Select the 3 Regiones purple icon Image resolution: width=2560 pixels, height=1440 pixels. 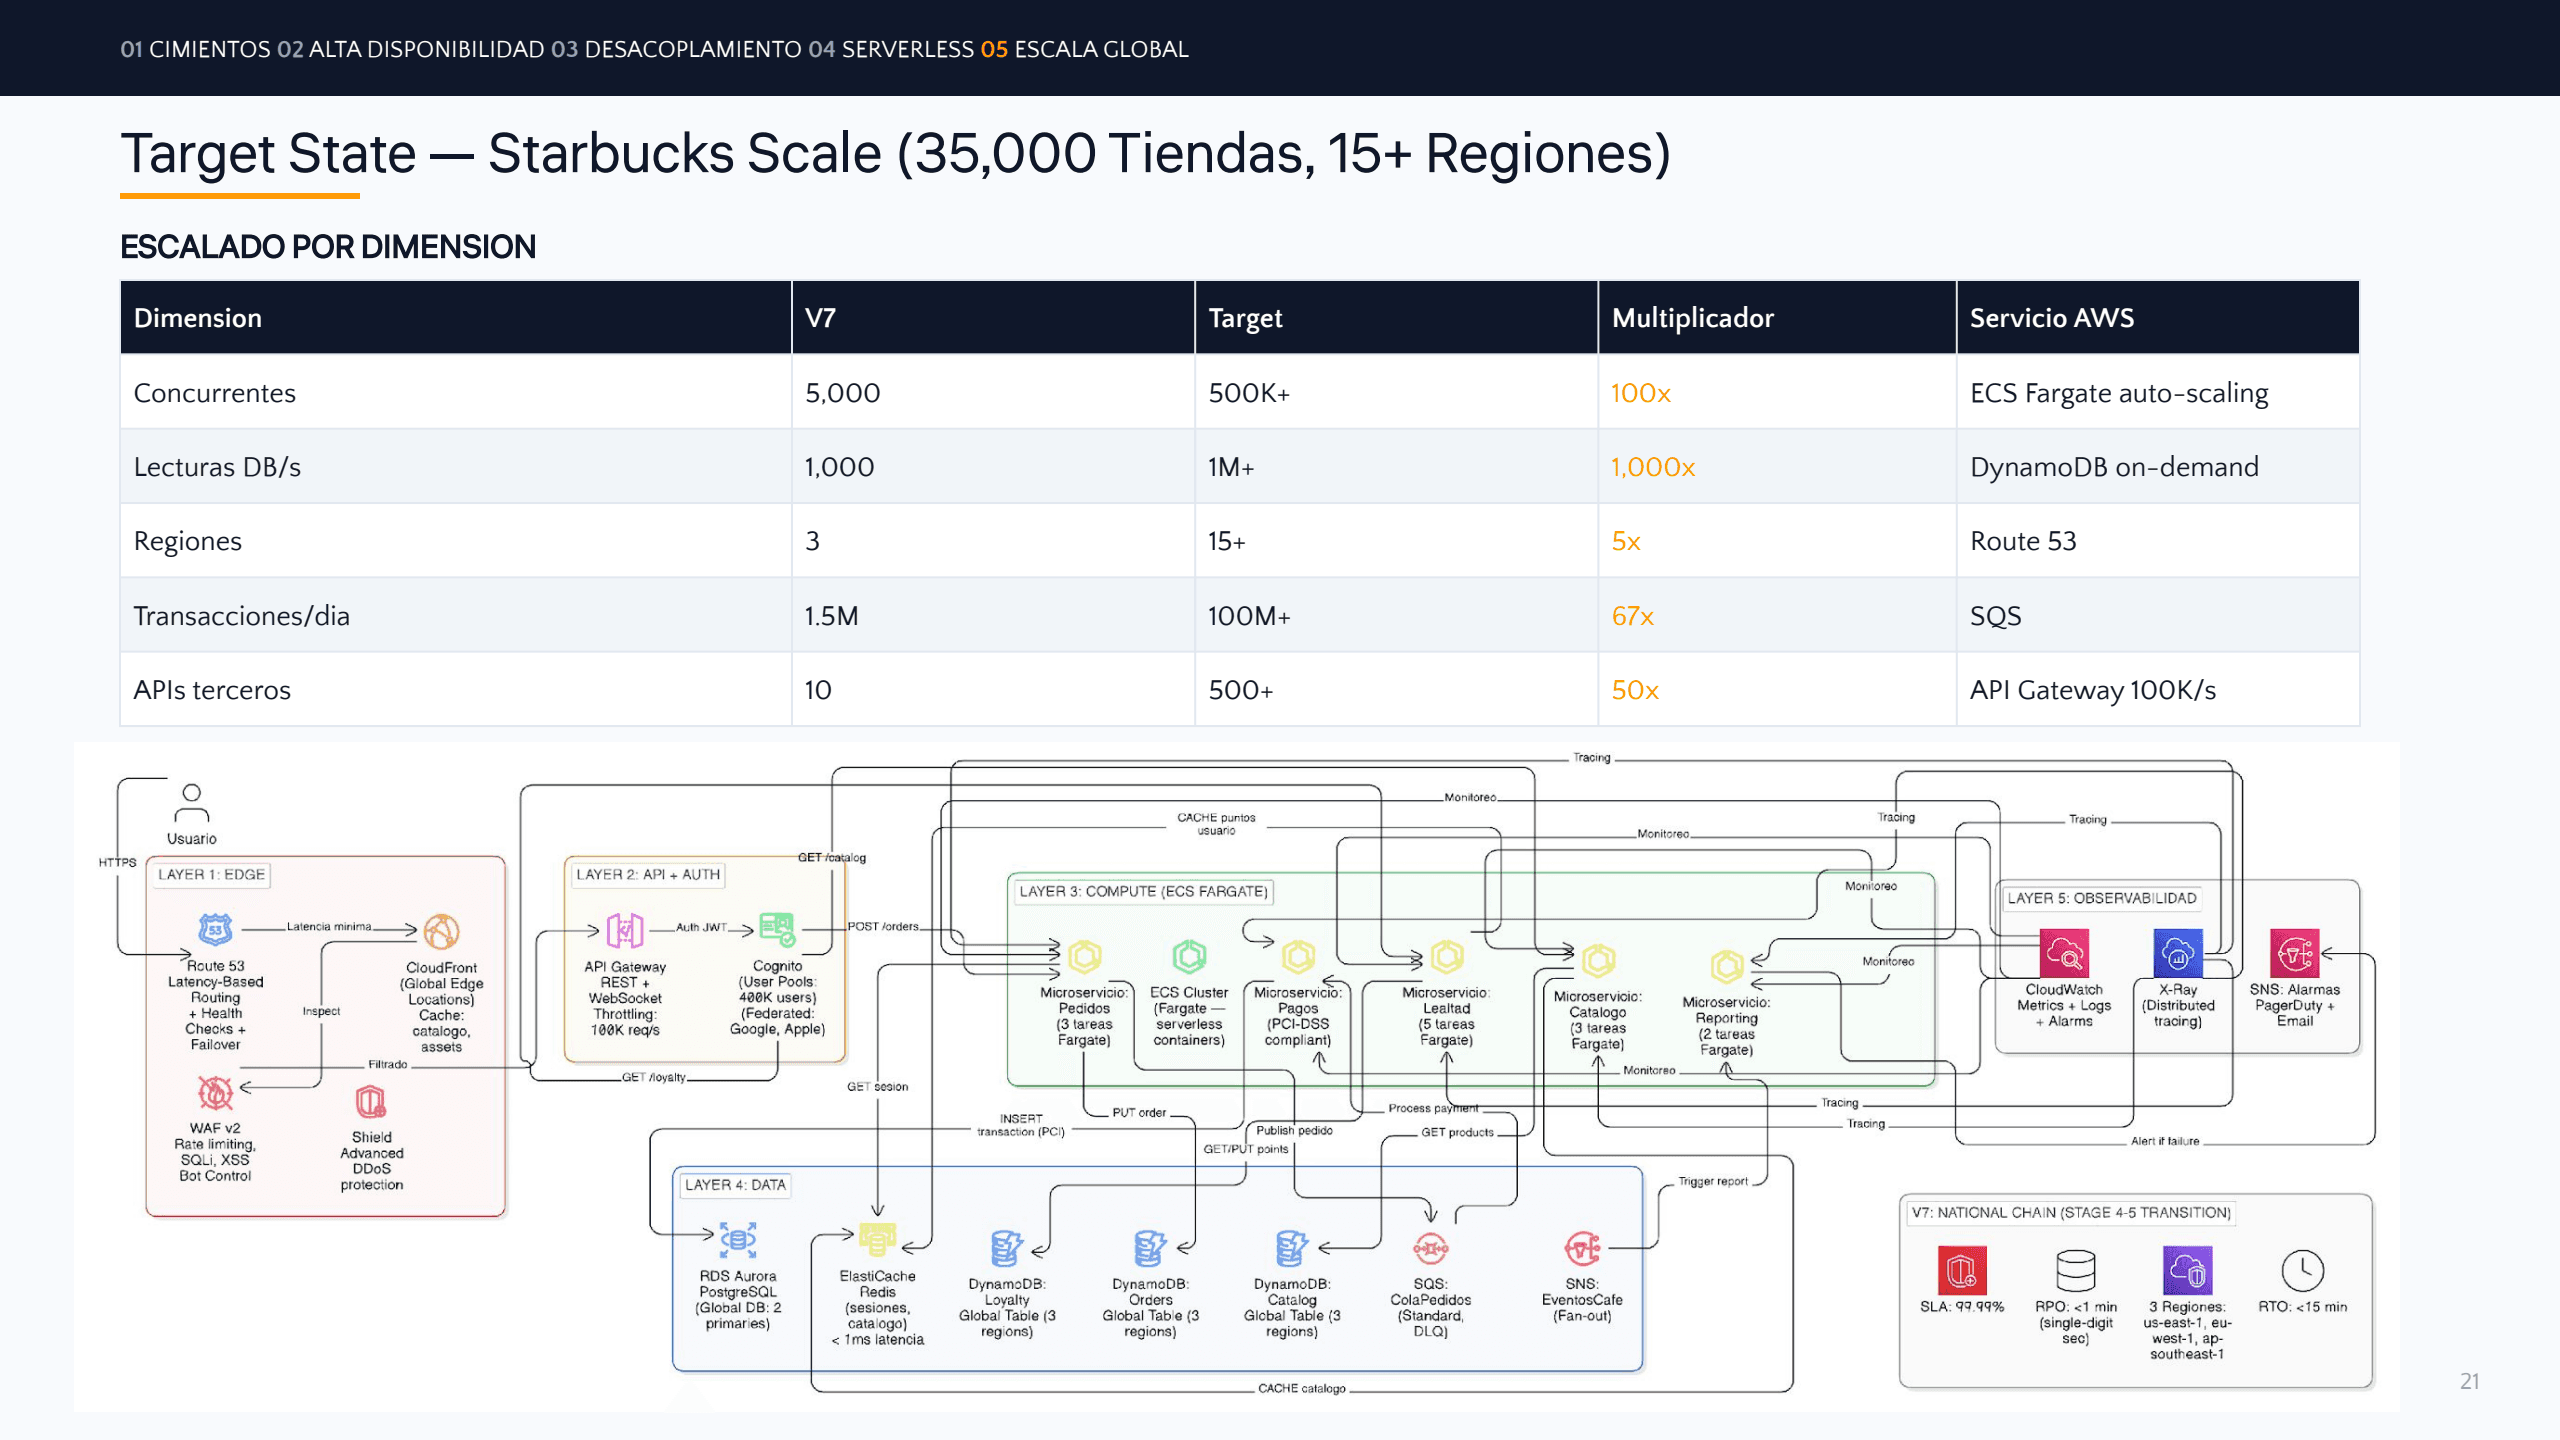coord(2187,1270)
